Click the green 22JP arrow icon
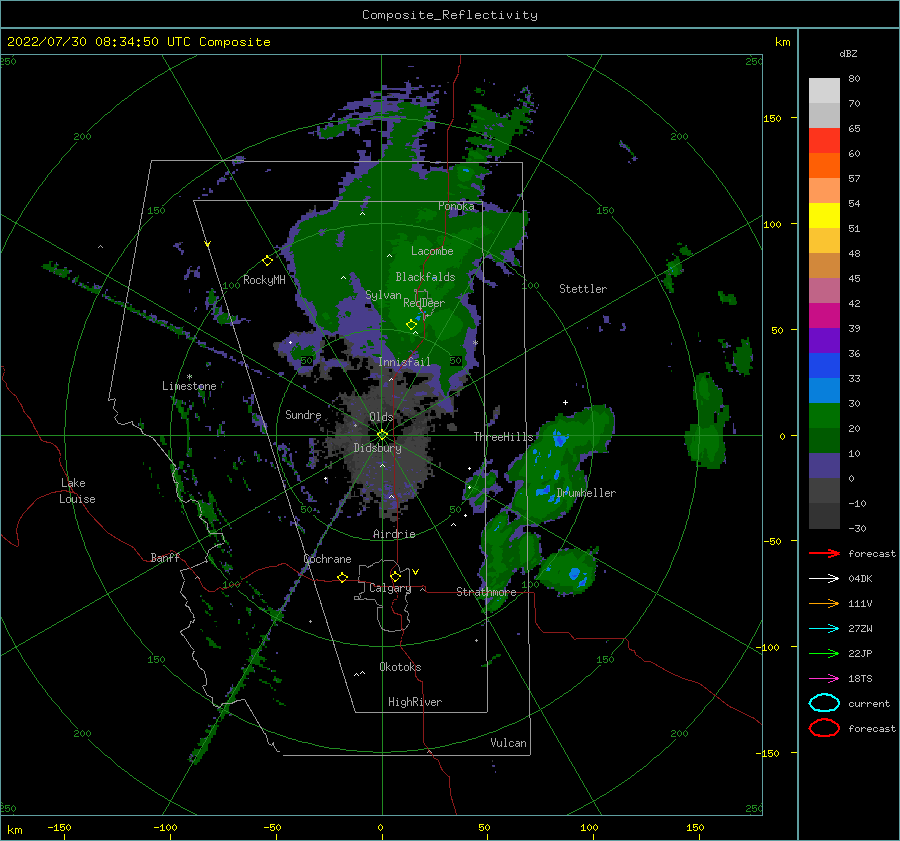 coord(824,653)
